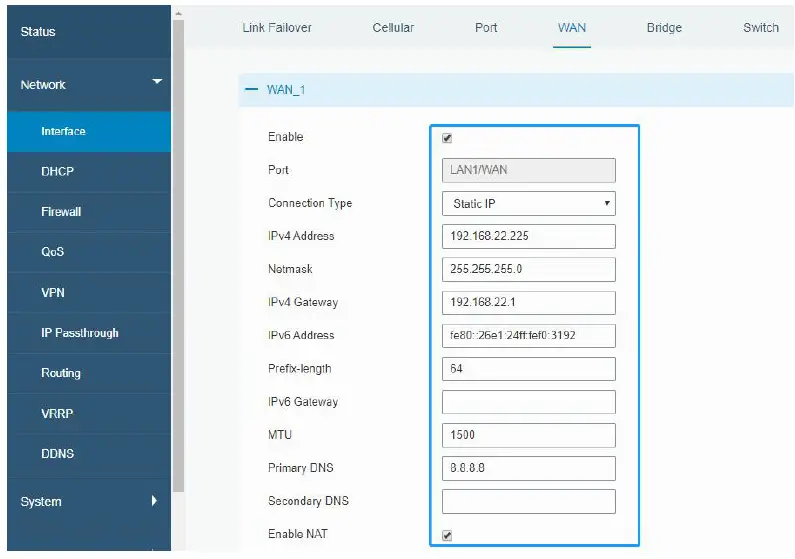Switch to the Bridge tab
Image resolution: width=795 pixels, height=559 pixels.
click(x=664, y=28)
